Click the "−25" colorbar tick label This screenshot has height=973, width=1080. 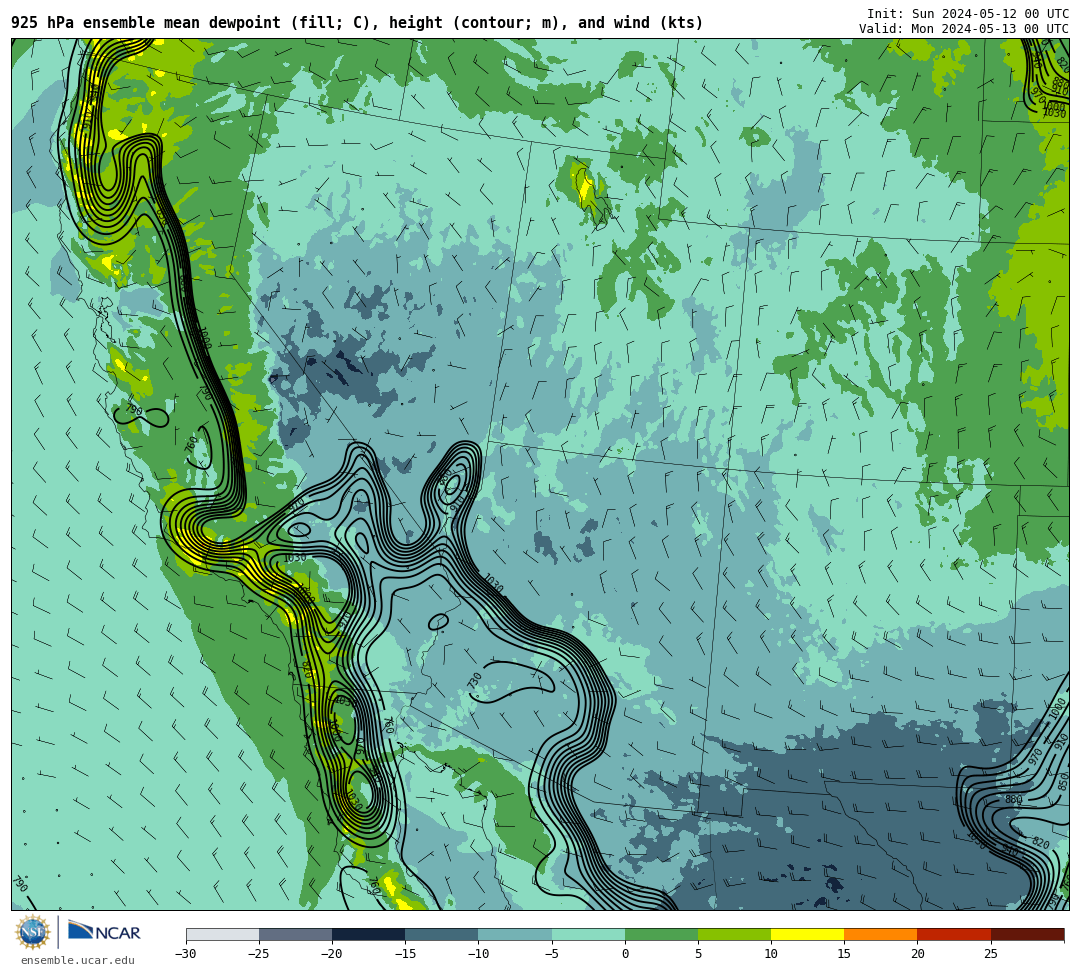259,954
